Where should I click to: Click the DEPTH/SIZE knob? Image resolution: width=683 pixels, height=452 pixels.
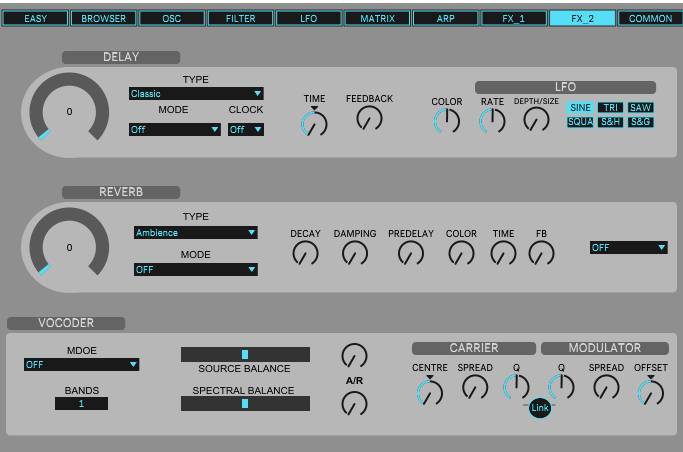coord(536,119)
